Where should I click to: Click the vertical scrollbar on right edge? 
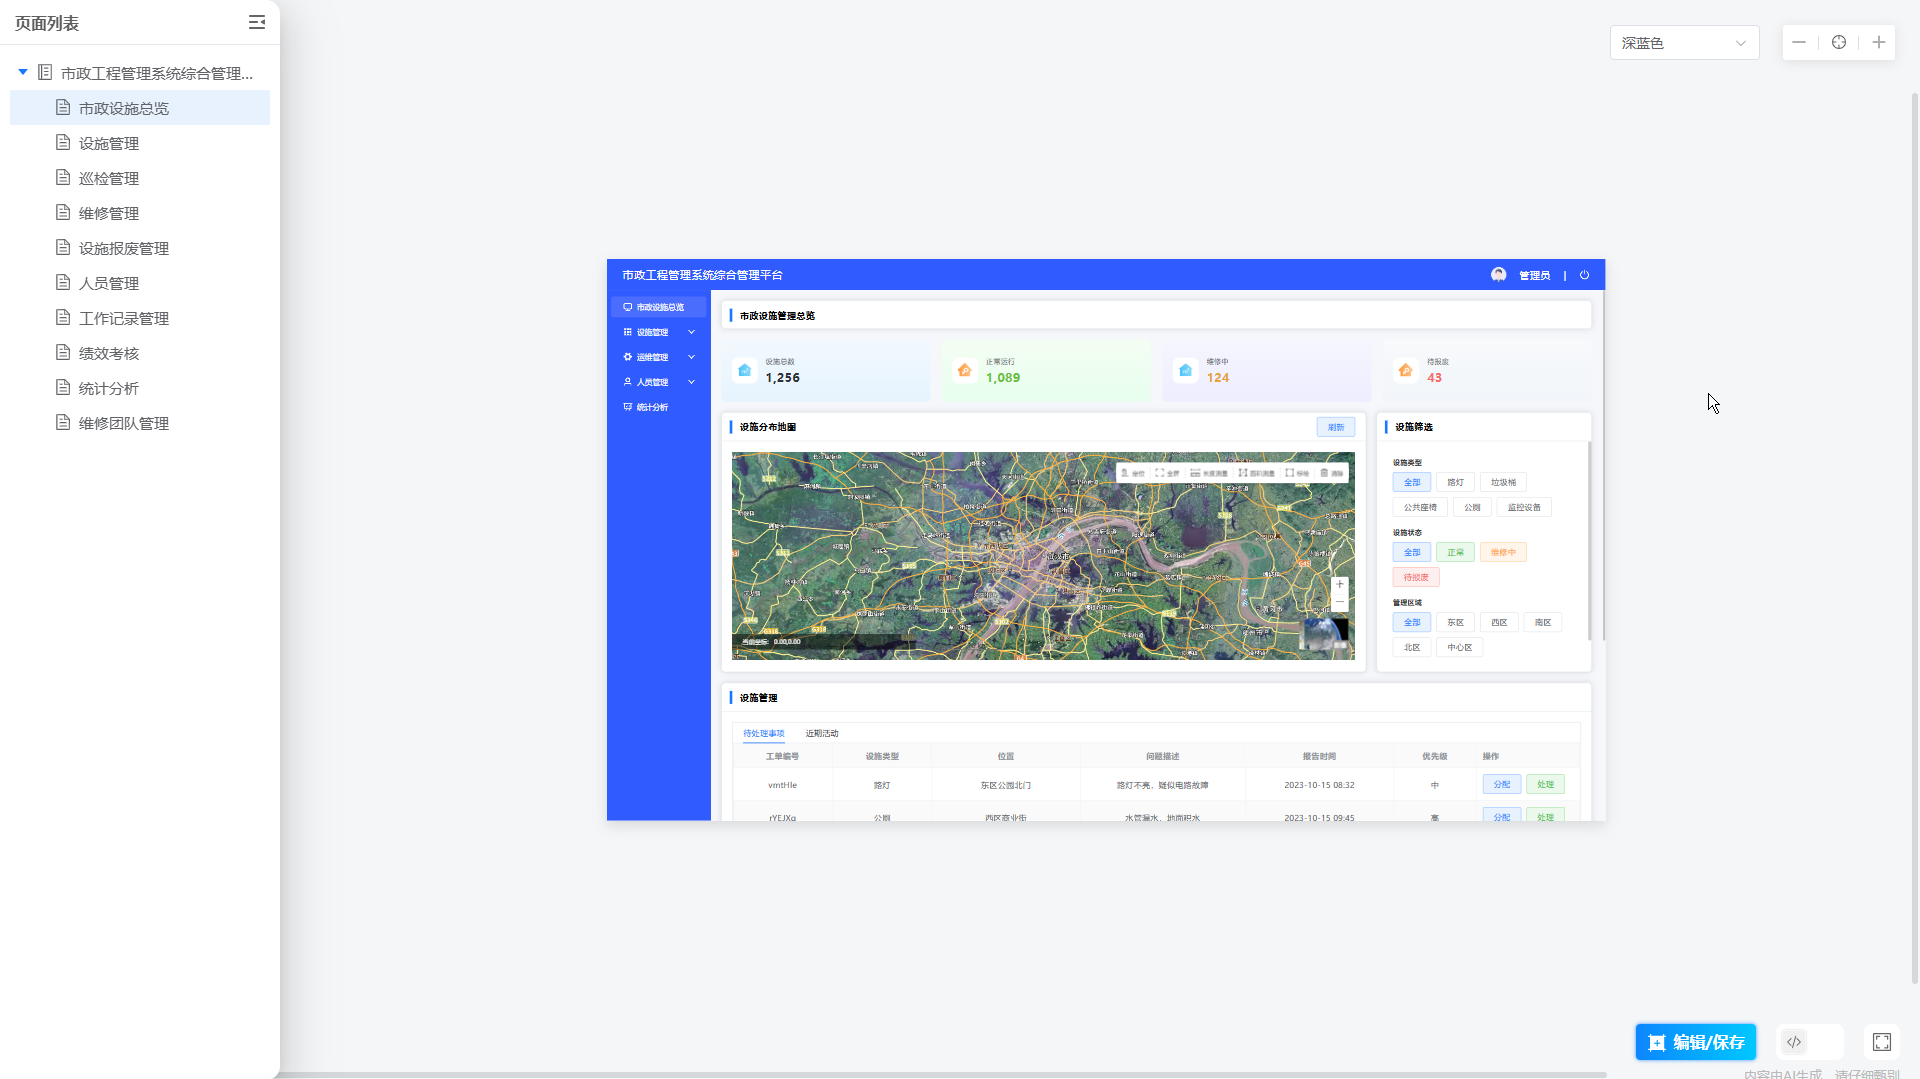tap(1914, 540)
